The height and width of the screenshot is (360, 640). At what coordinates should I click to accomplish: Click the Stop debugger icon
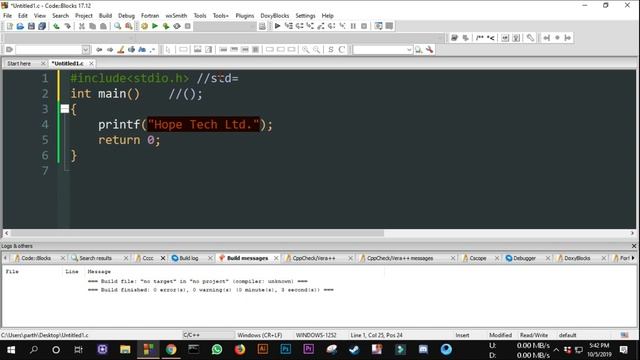point(364,26)
